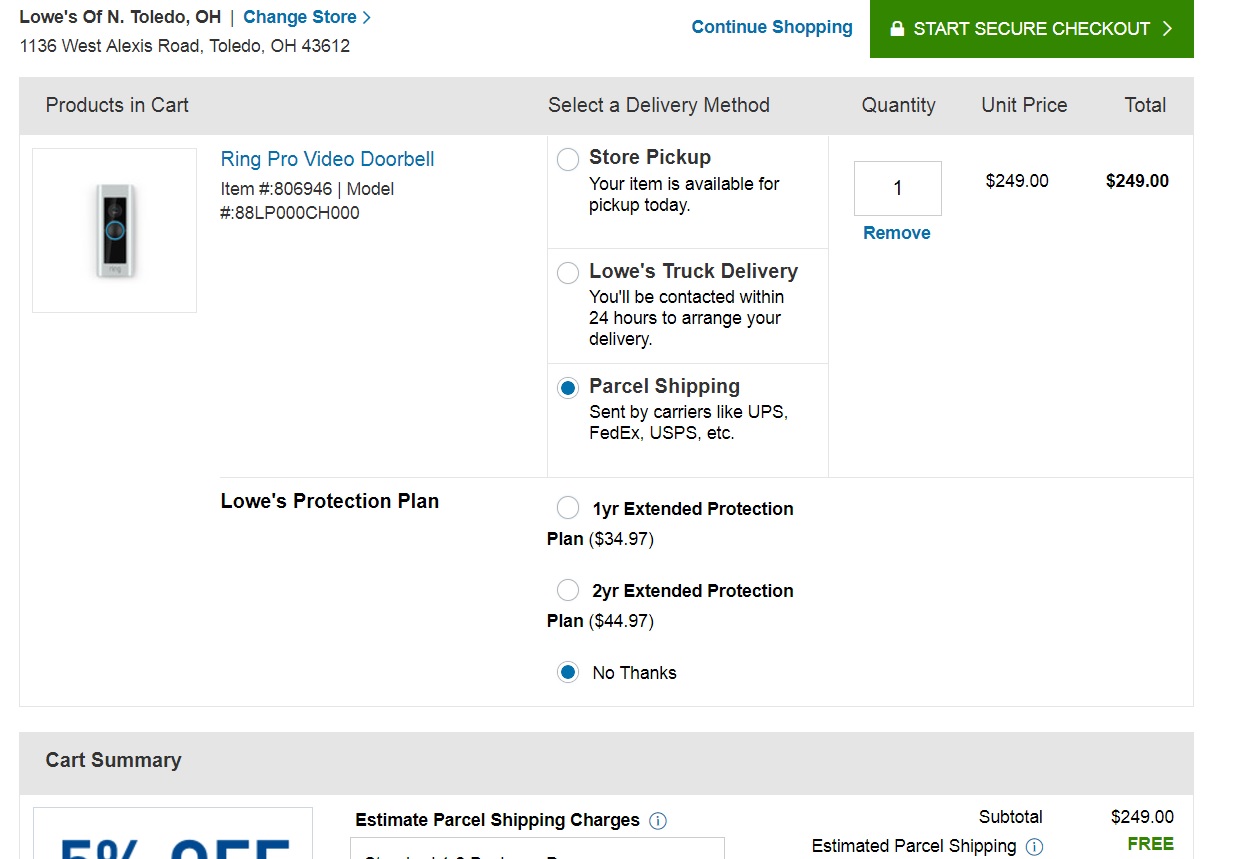Screen dimensions: 1242x859
Task: Open the Ring Pro Video Doorbell product page
Action: pyautogui.click(x=327, y=159)
